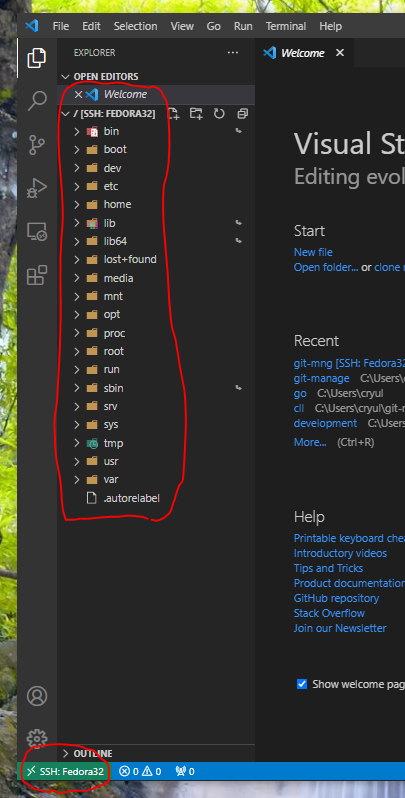Open the Accounts icon in activity bar
The image size is (405, 798).
pos(37,696)
